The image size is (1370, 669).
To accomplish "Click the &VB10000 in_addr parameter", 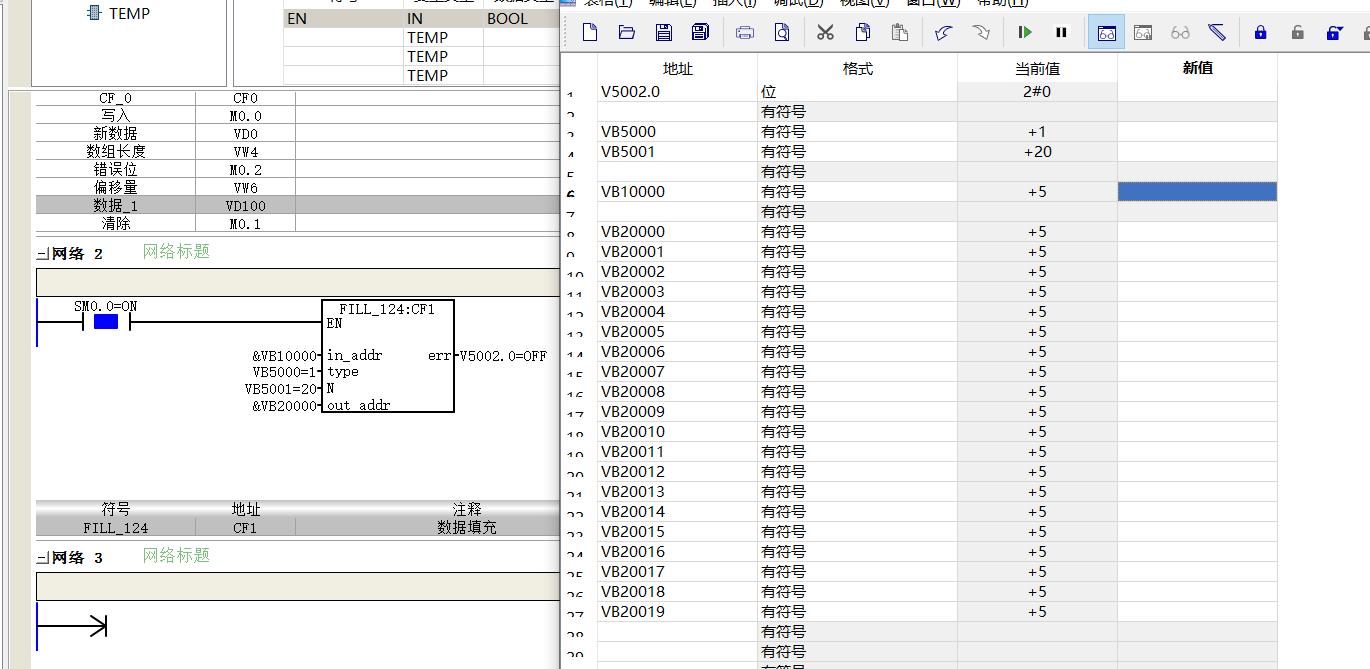I will pos(285,355).
